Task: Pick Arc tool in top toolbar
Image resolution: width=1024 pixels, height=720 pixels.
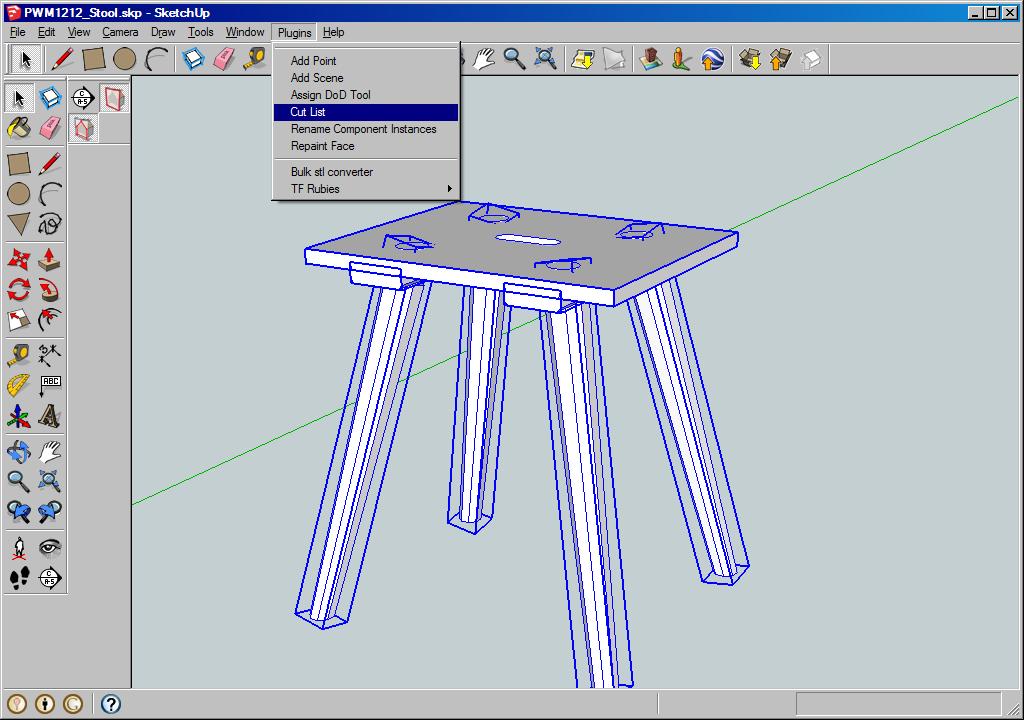Action: (156, 59)
